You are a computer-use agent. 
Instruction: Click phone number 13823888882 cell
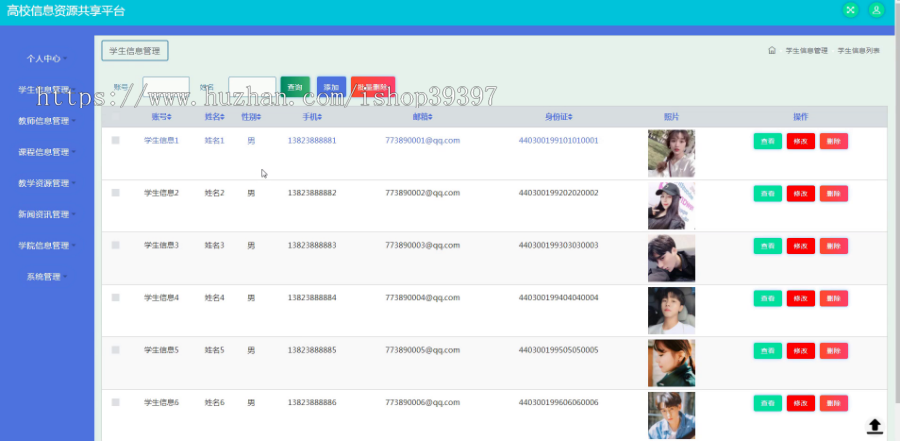(312, 193)
